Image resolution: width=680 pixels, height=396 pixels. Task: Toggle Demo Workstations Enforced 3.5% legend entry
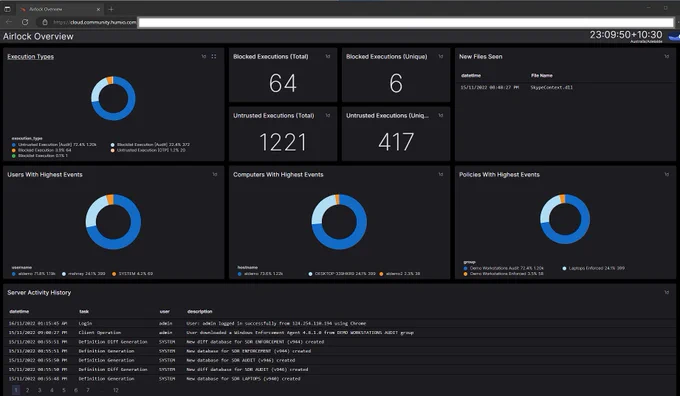click(x=503, y=274)
